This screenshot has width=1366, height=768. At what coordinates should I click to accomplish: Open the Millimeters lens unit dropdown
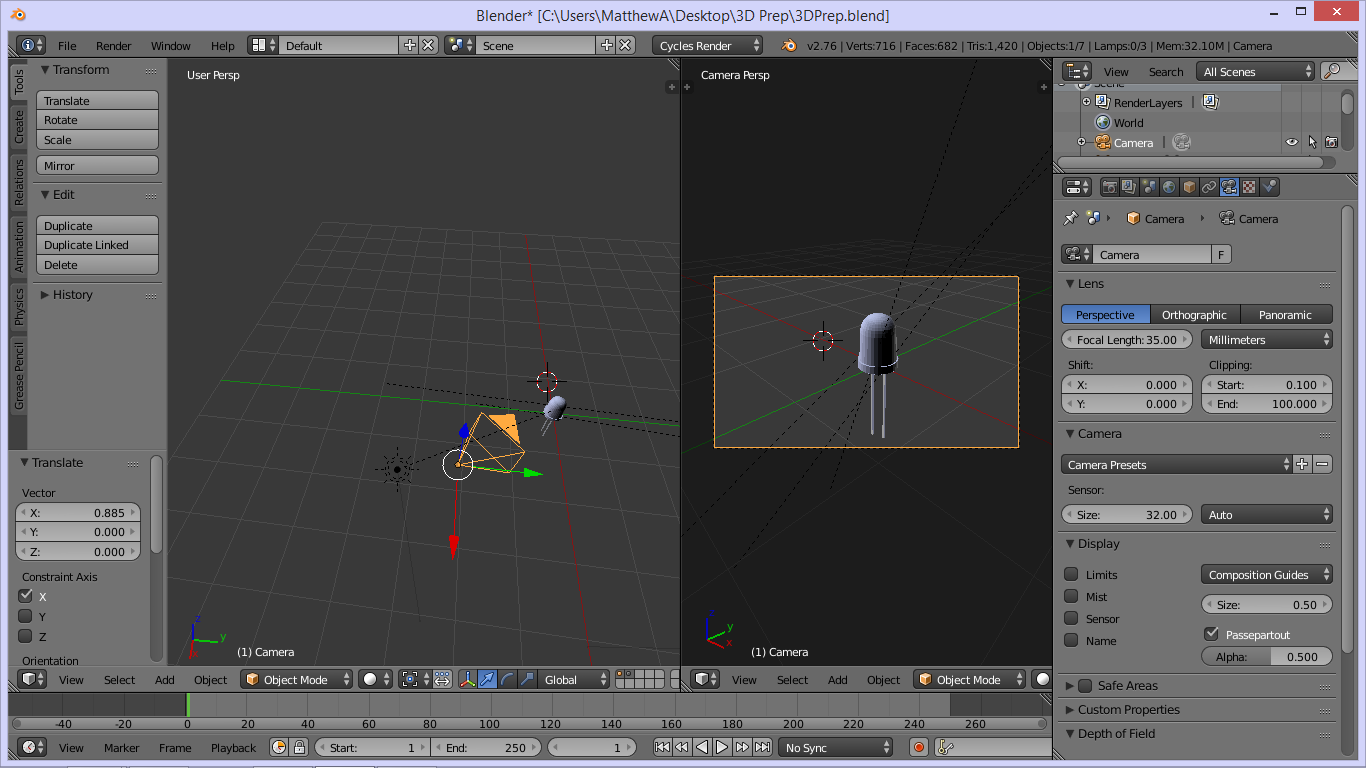(x=1267, y=339)
